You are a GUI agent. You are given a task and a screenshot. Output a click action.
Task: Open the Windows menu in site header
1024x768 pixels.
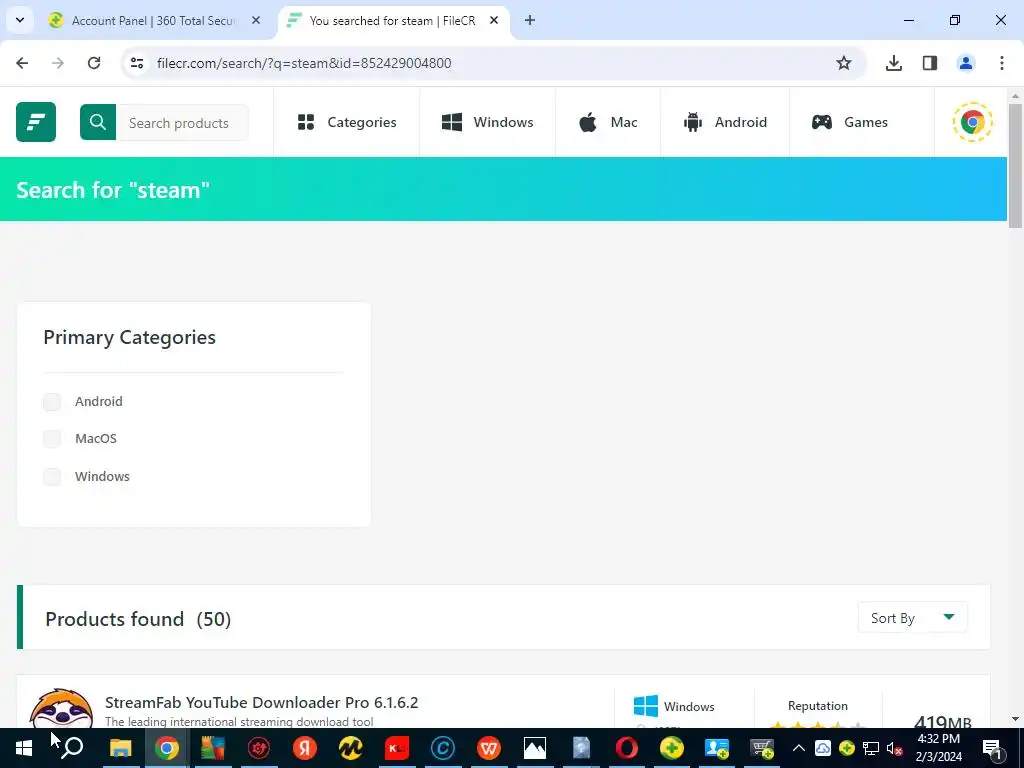[x=488, y=122]
